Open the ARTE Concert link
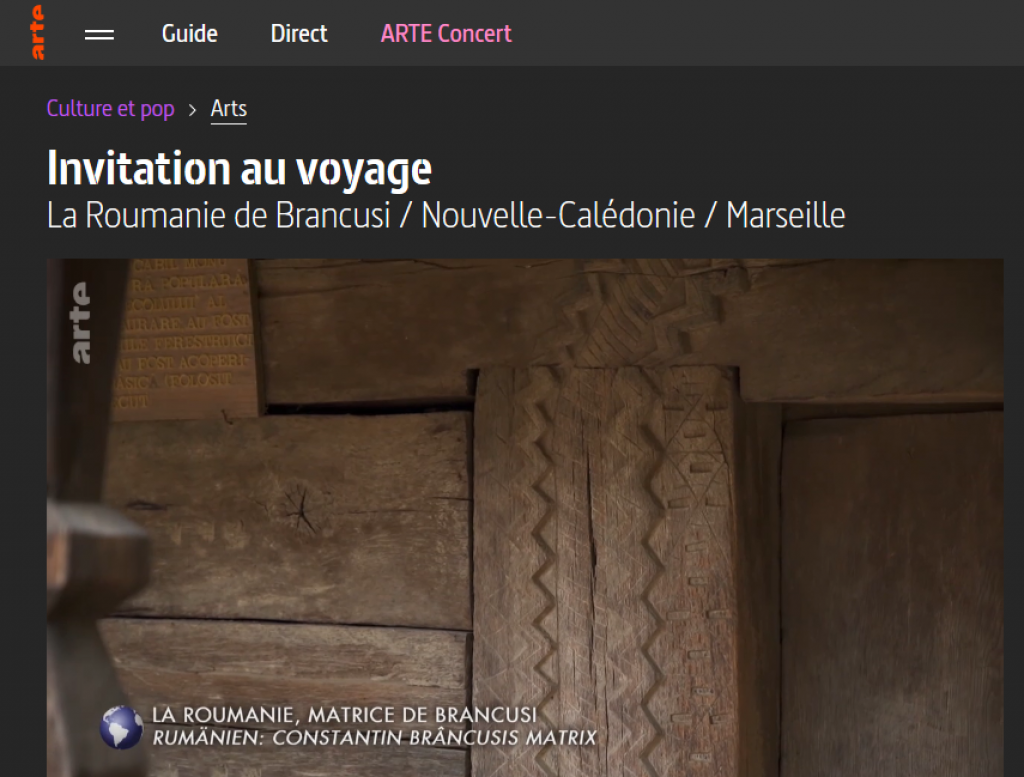 coord(446,33)
